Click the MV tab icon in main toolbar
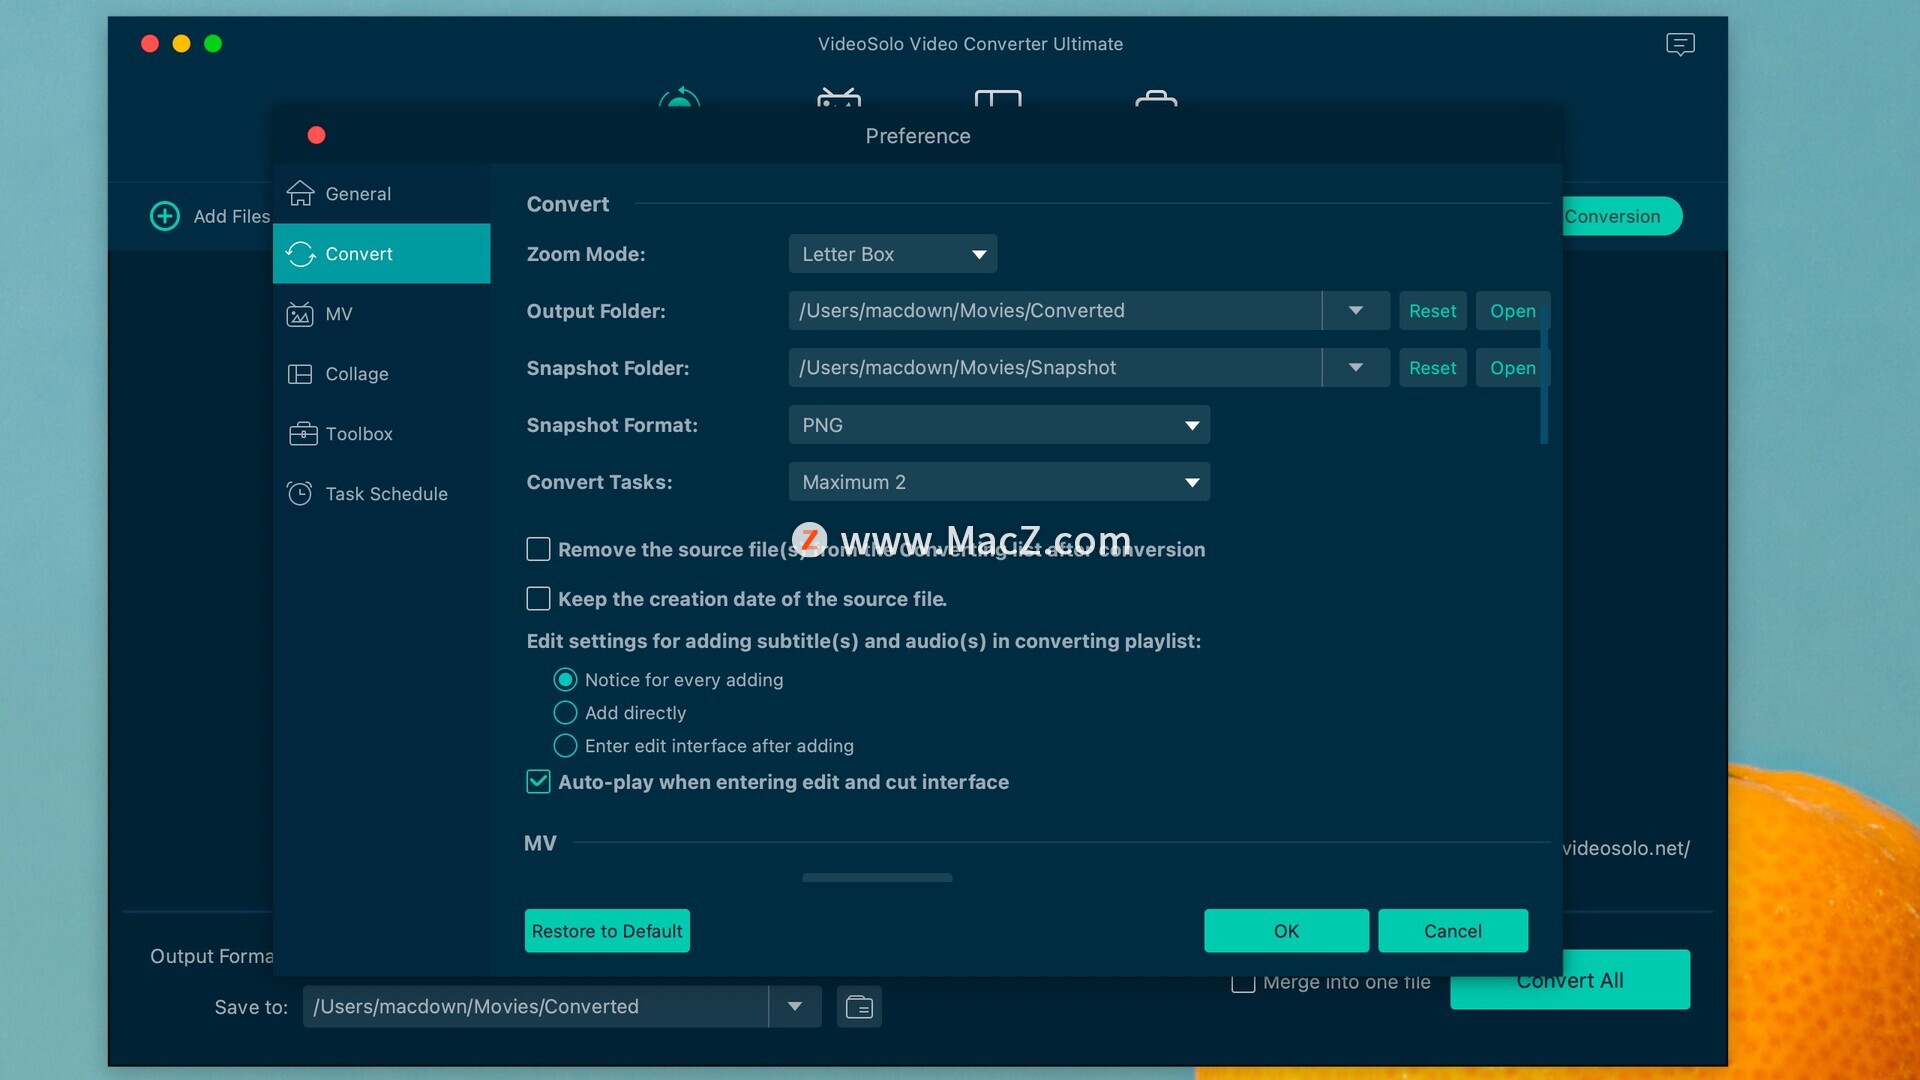The width and height of the screenshot is (1920, 1080). [839, 97]
